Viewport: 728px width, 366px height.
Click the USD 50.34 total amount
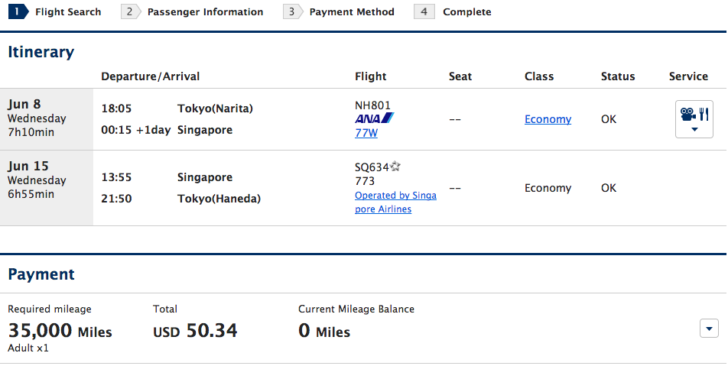195,331
